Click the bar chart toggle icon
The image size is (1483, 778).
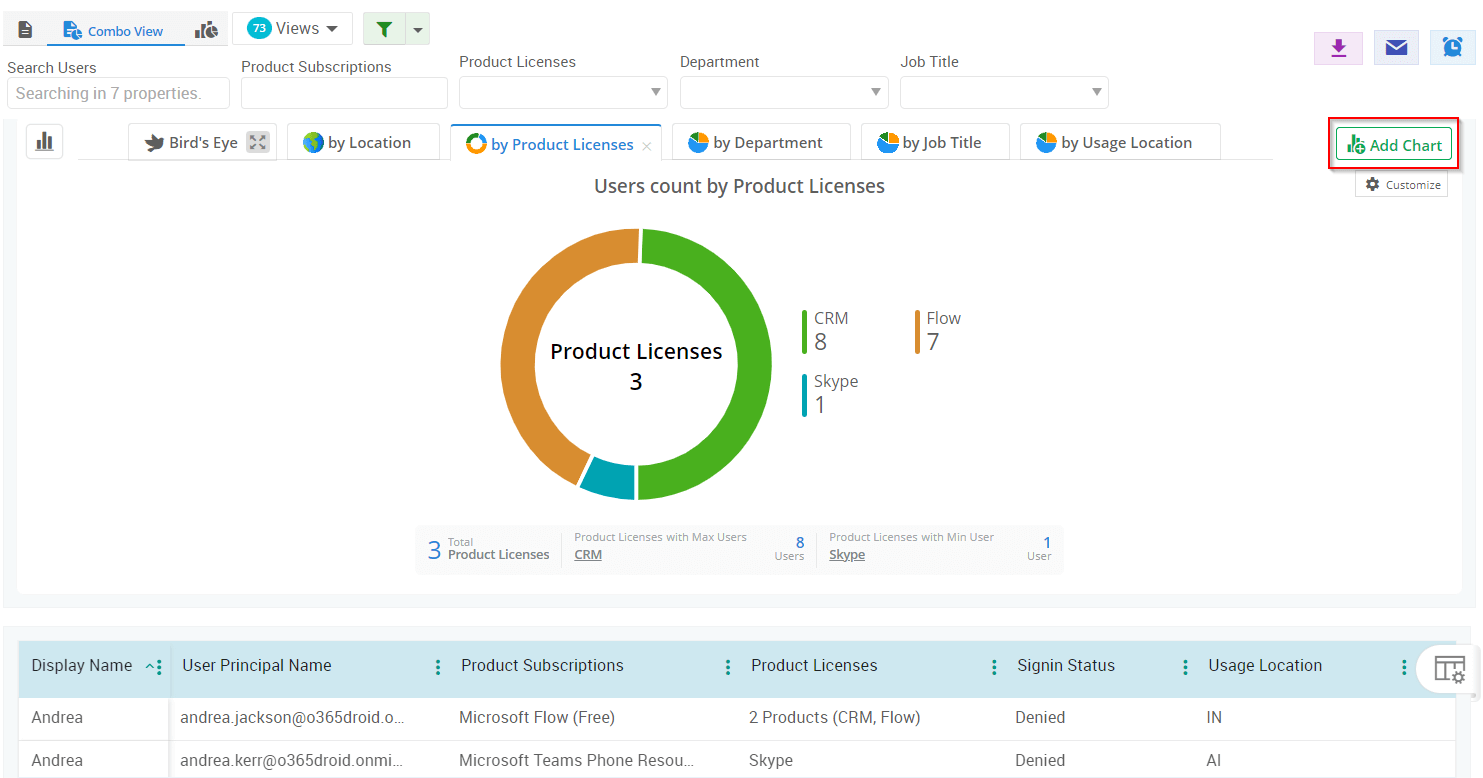point(44,142)
